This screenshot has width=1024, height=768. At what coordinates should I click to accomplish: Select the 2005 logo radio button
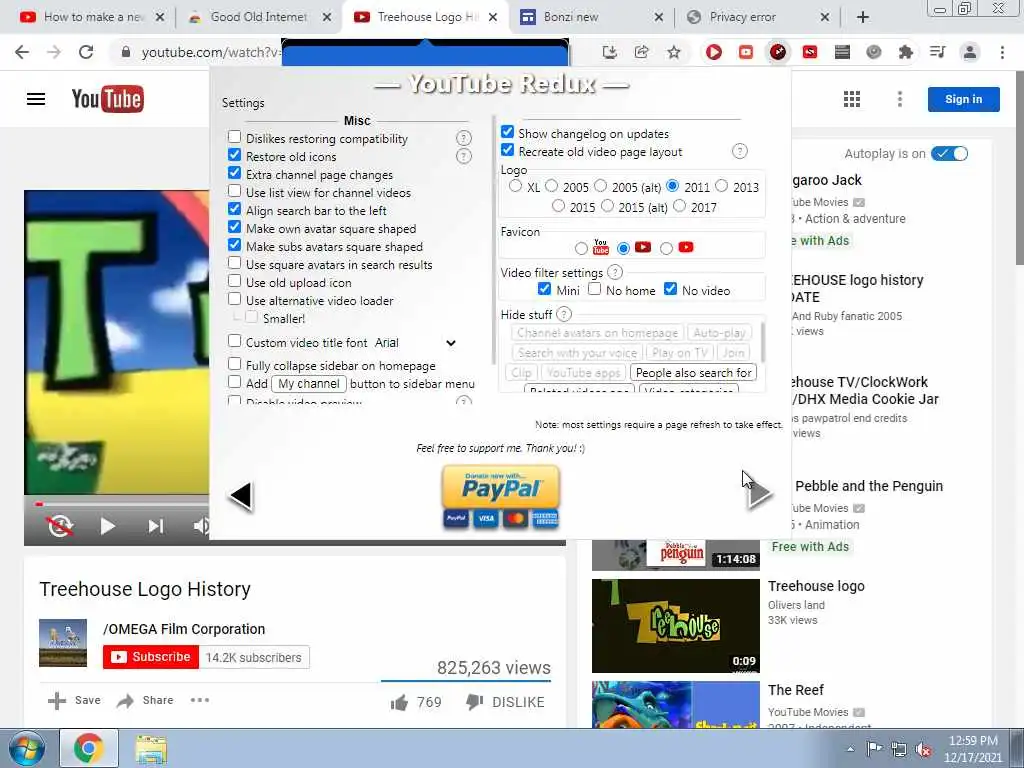(551, 186)
